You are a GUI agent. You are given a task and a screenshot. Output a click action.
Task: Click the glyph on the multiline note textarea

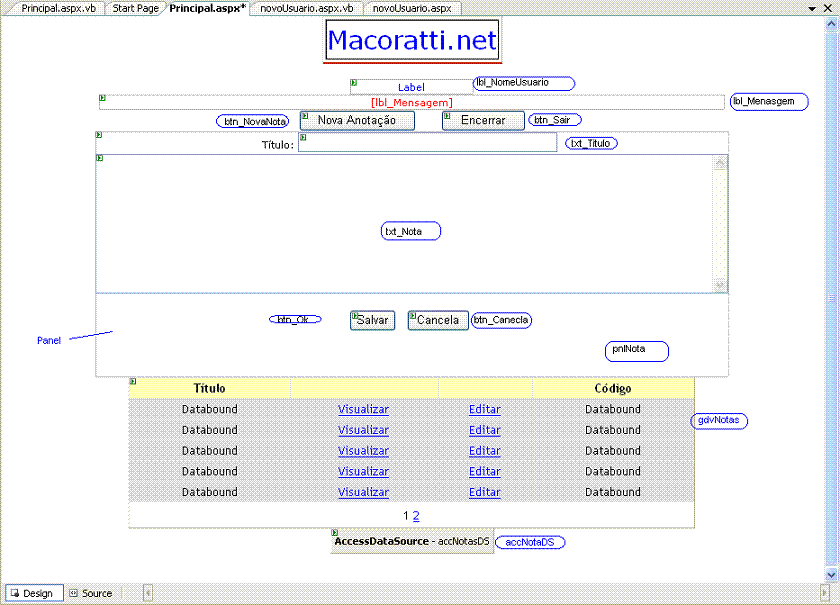coord(100,158)
